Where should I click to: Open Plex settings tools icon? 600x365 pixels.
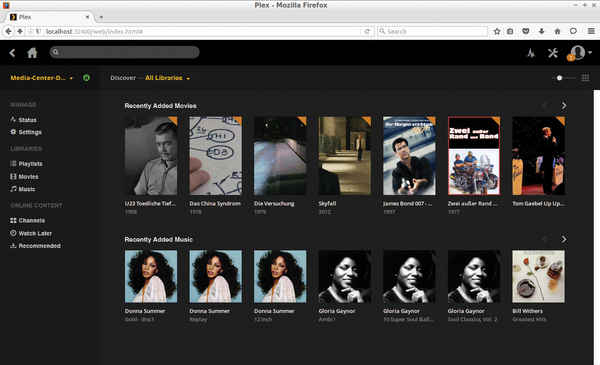point(553,53)
